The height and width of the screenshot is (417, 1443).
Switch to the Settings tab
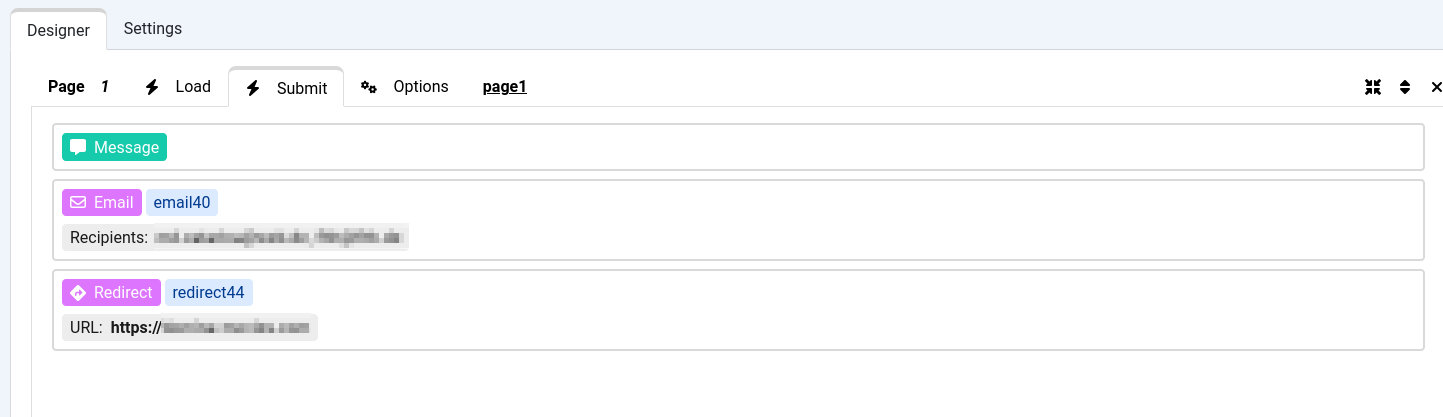[153, 28]
